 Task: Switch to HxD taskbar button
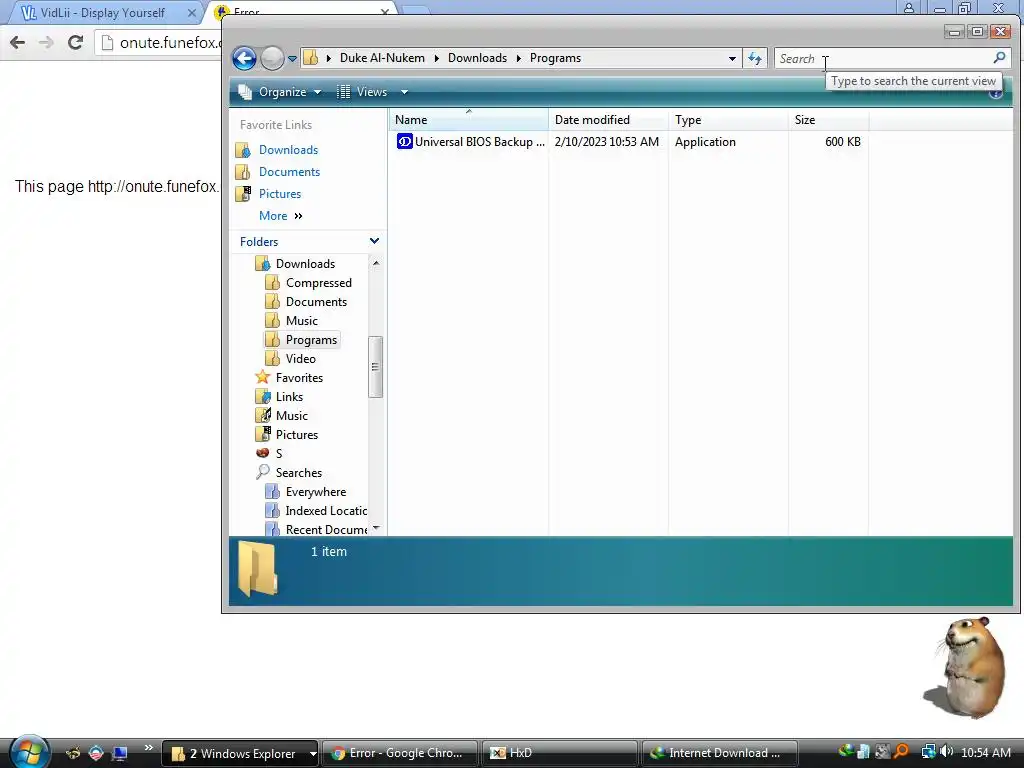point(559,753)
